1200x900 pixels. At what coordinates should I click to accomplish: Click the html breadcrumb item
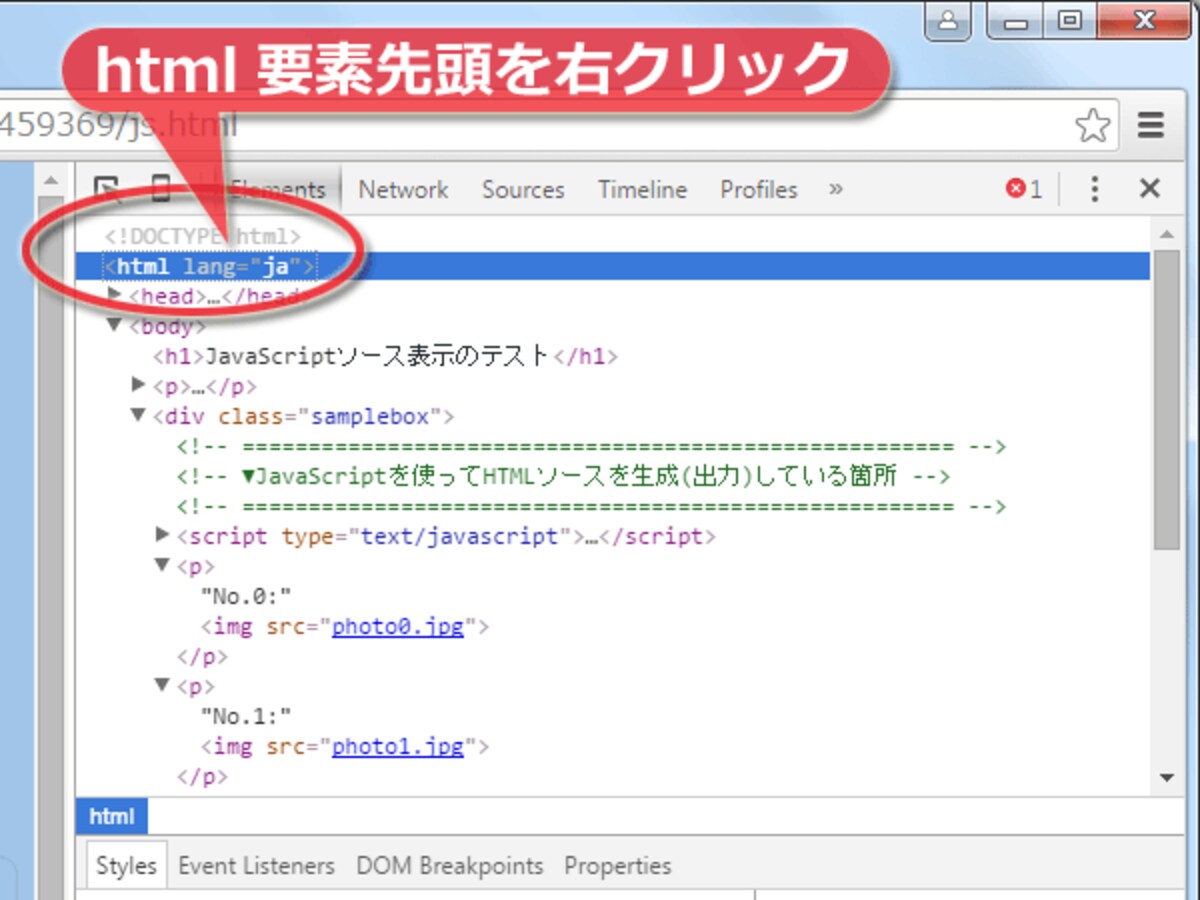[111, 817]
